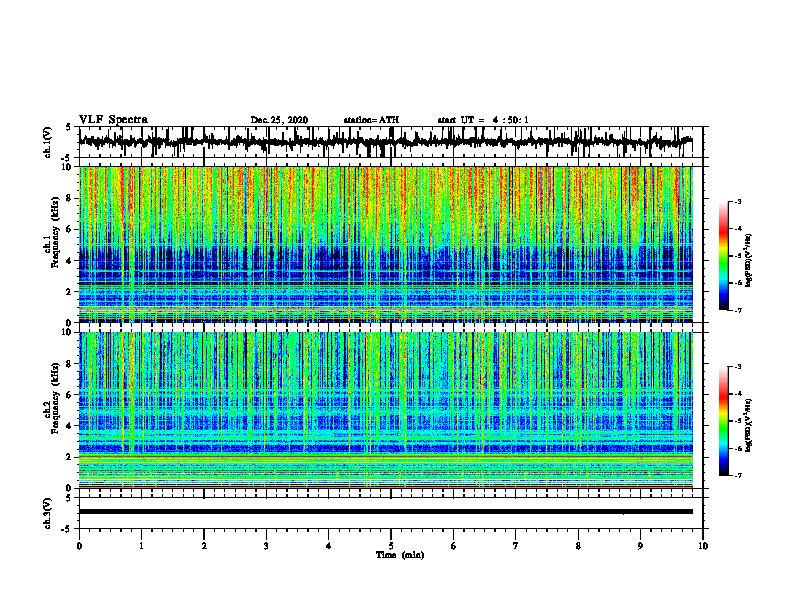Click the "ch.1(V)" axis label
792x612 pixels.
pyautogui.click(x=47, y=142)
